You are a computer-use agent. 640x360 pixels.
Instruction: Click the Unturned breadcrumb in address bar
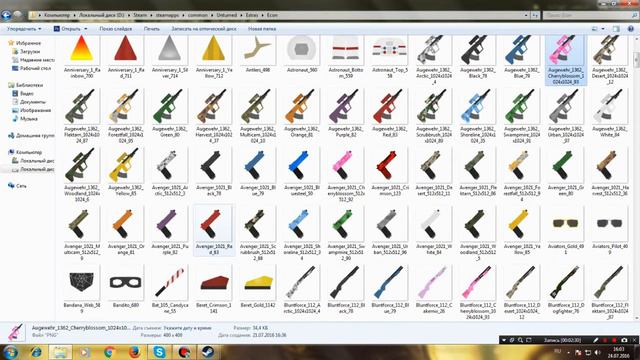tap(227, 15)
